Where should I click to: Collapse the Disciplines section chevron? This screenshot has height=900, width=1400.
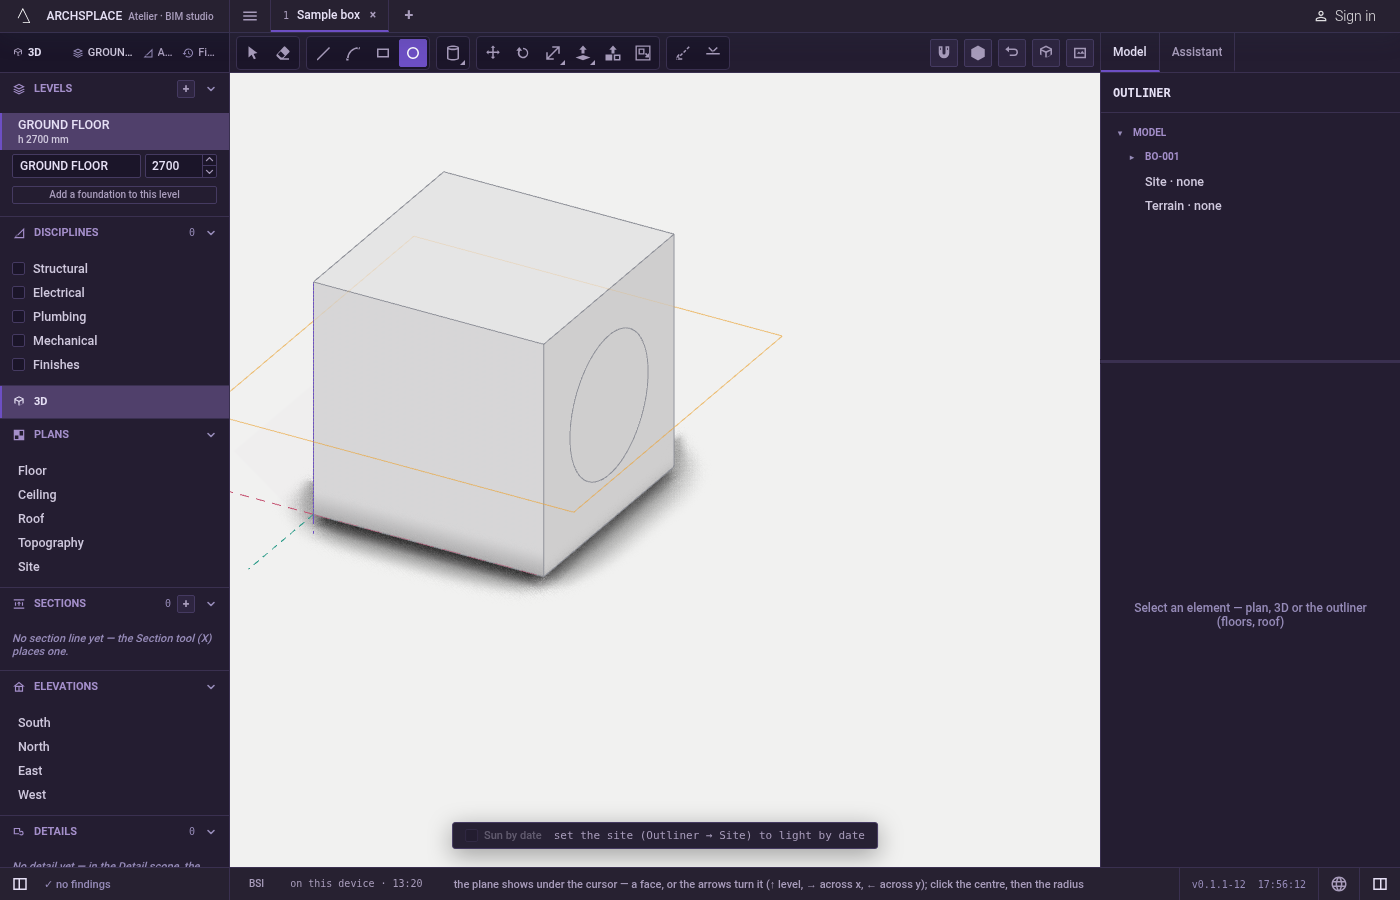[211, 233]
